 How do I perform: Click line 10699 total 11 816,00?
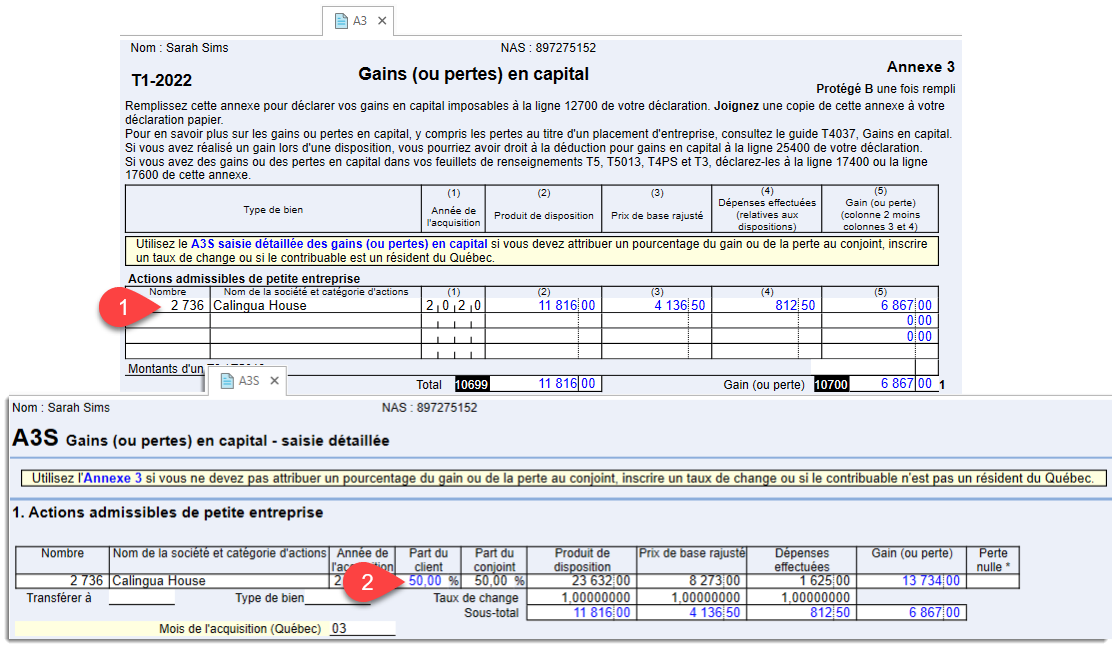coord(545,384)
